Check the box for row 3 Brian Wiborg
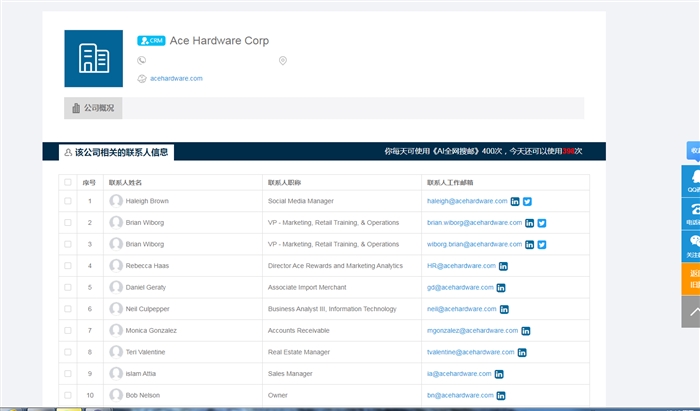Screen dimensions: 700x411 (68, 244)
